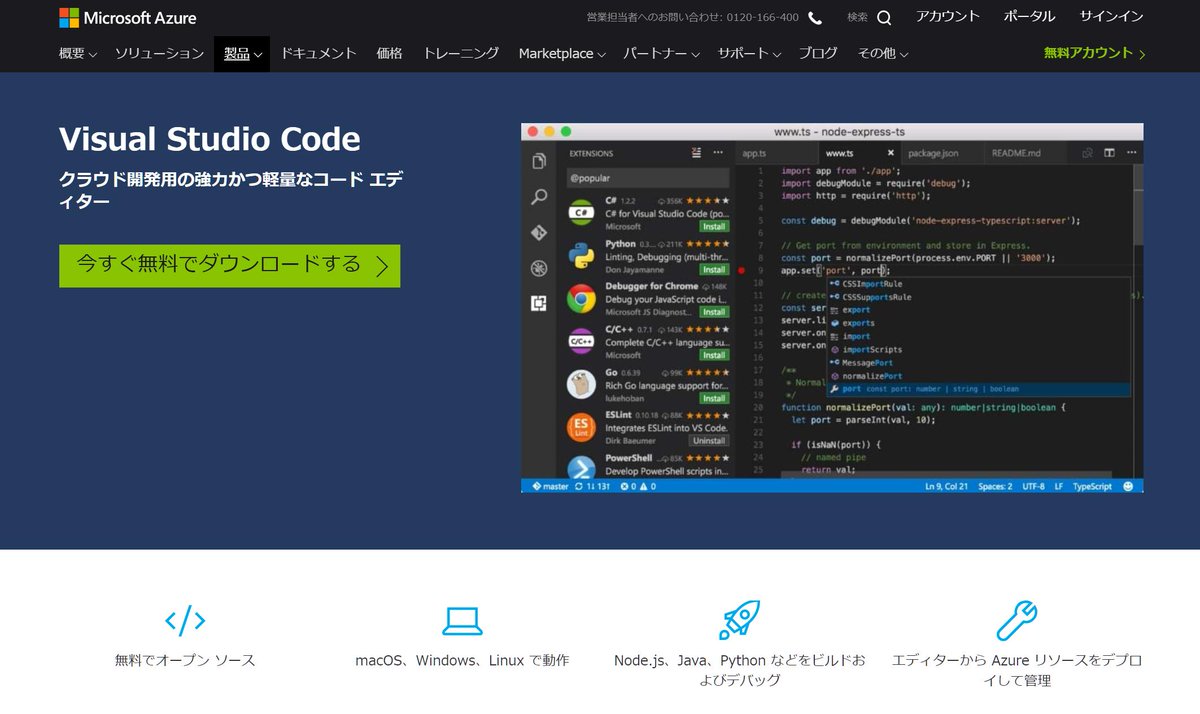Select the importScripts autocomplete suggestion
The height and width of the screenshot is (714, 1200).
coord(979,350)
